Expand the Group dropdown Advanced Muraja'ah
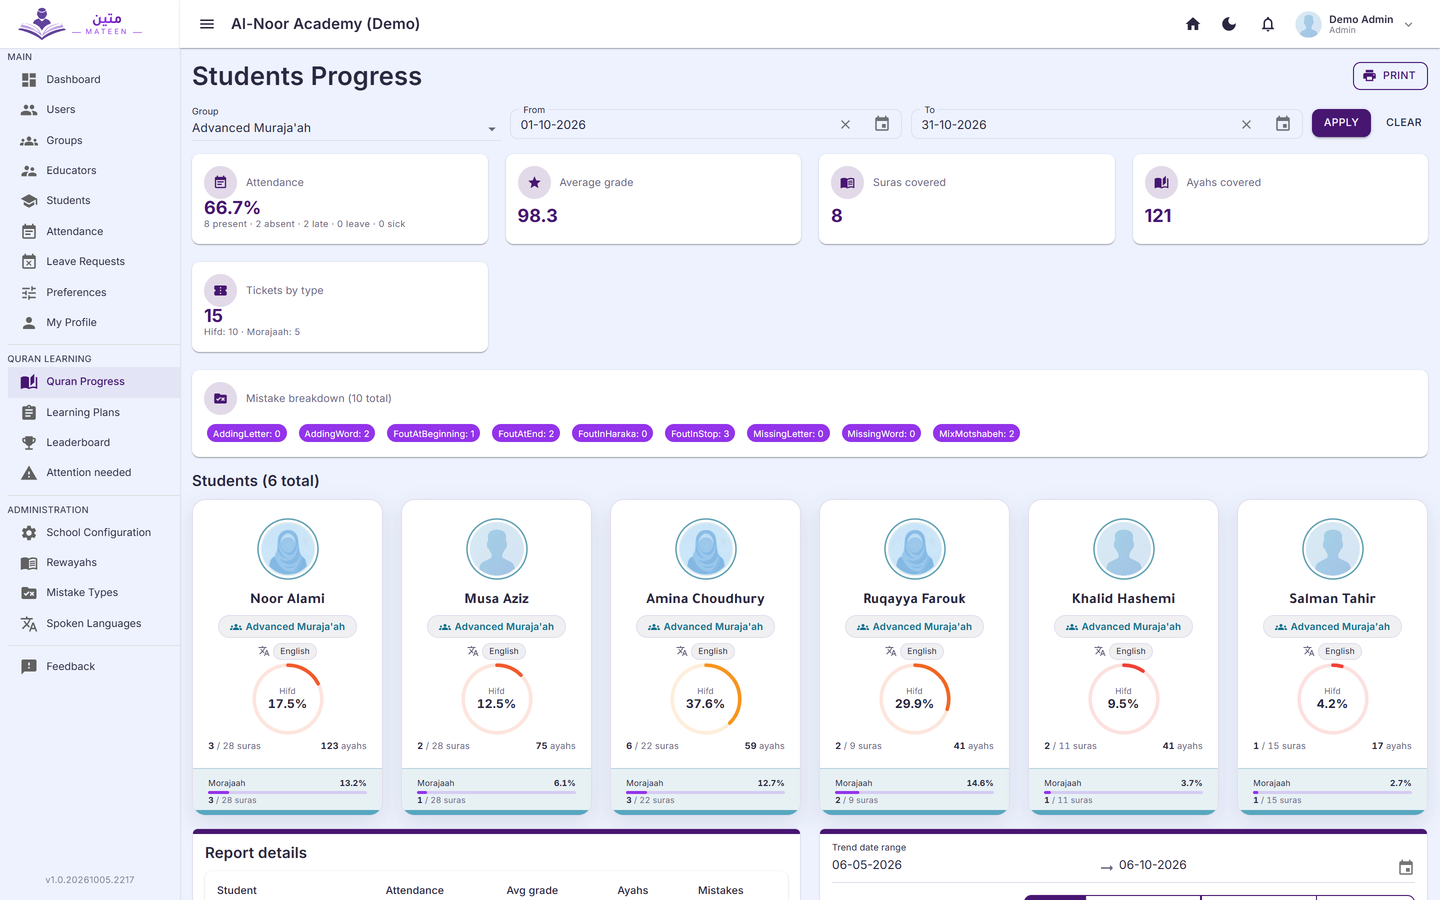This screenshot has width=1440, height=900. (x=345, y=128)
